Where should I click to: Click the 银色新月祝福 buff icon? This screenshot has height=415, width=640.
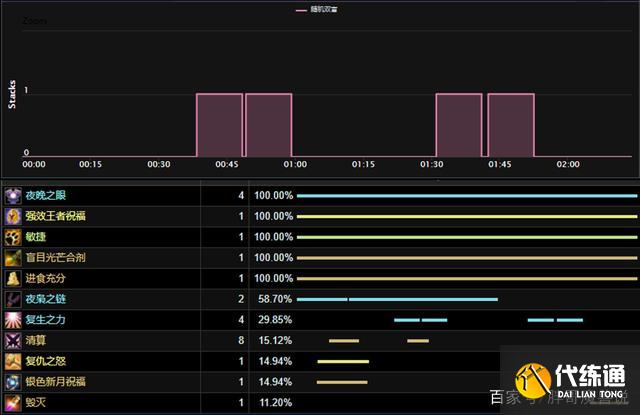point(13,382)
